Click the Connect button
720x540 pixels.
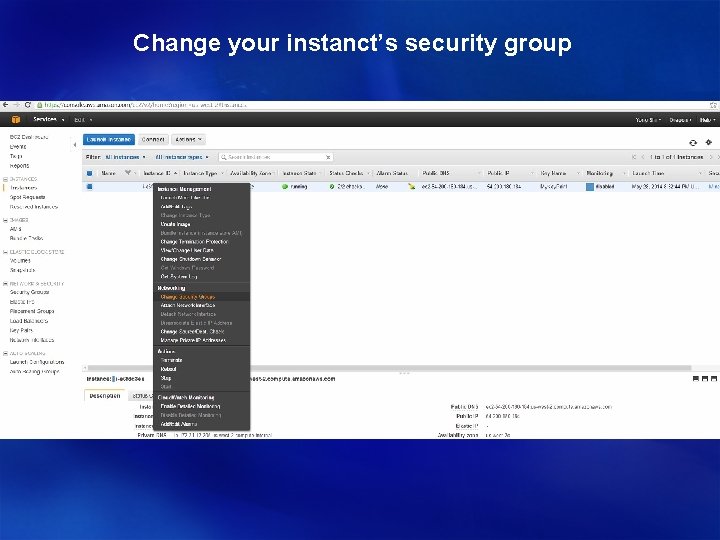[153, 140]
